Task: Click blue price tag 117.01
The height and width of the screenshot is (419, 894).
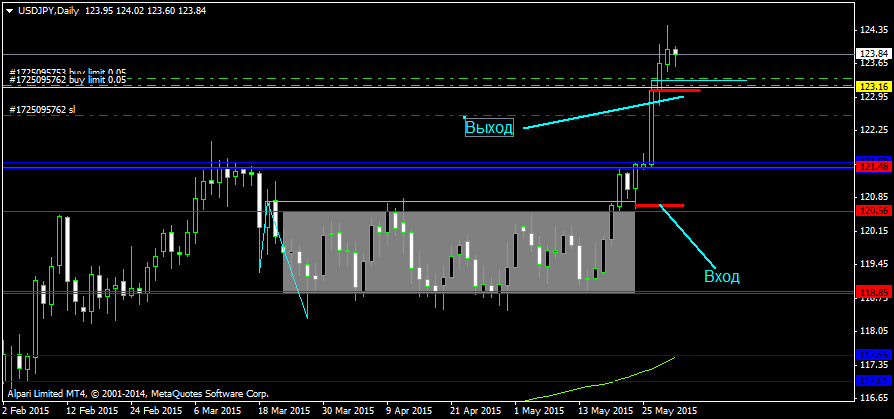Action: 874,380
